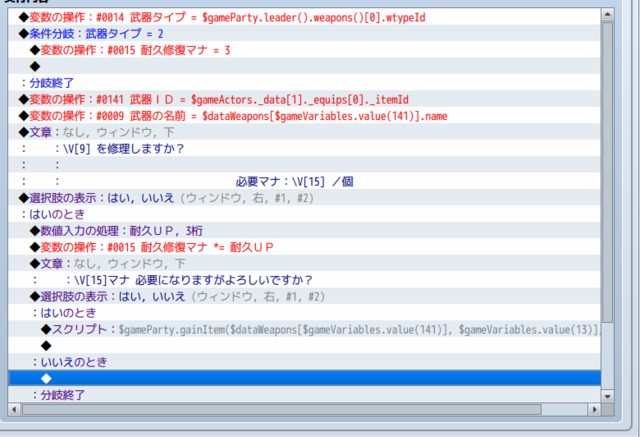Select the highlighted empty command line

click(x=304, y=379)
